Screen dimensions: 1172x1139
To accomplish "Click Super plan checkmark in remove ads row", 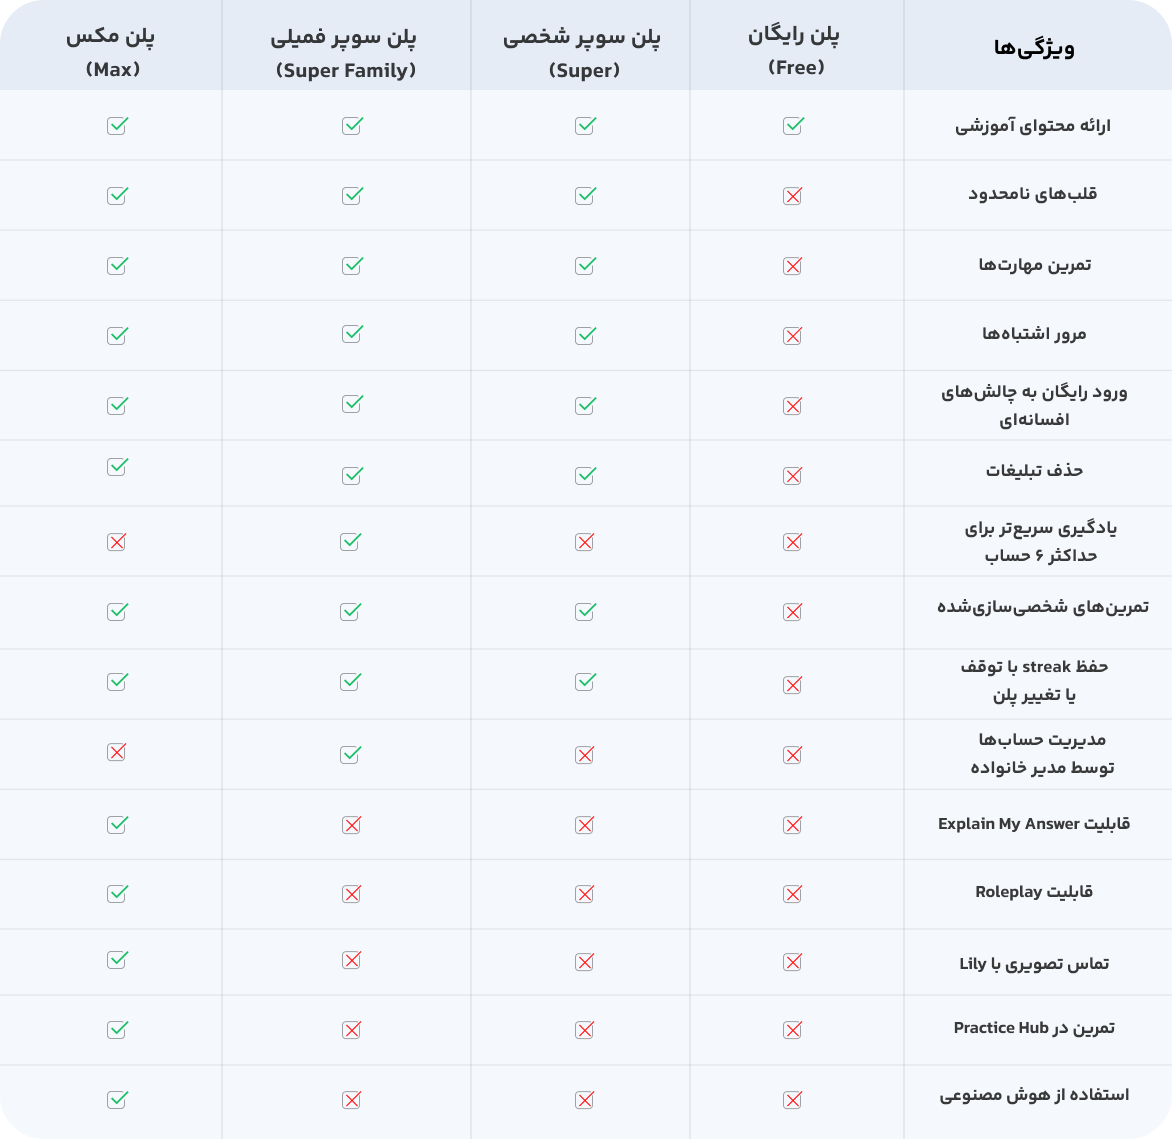I will point(585,475).
